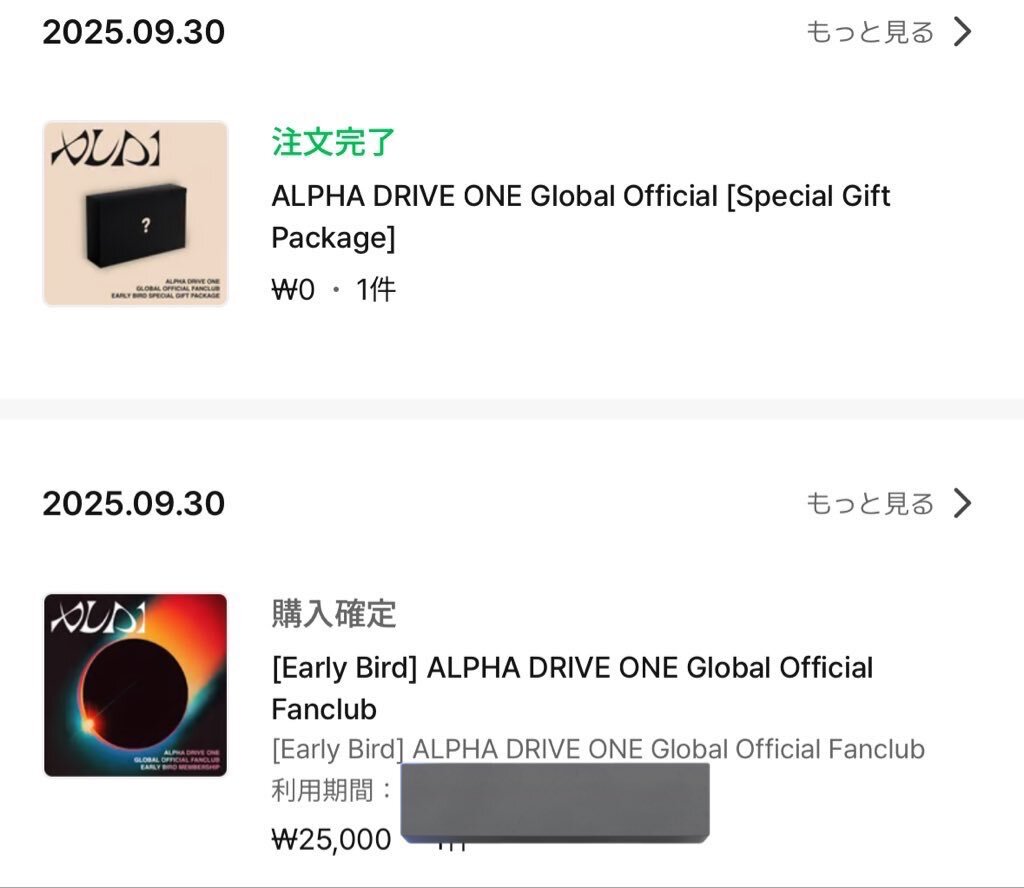Screen dimensions: 1024x888
Task: Click the bottom 2025.09.30 date header
Action: pos(131,503)
